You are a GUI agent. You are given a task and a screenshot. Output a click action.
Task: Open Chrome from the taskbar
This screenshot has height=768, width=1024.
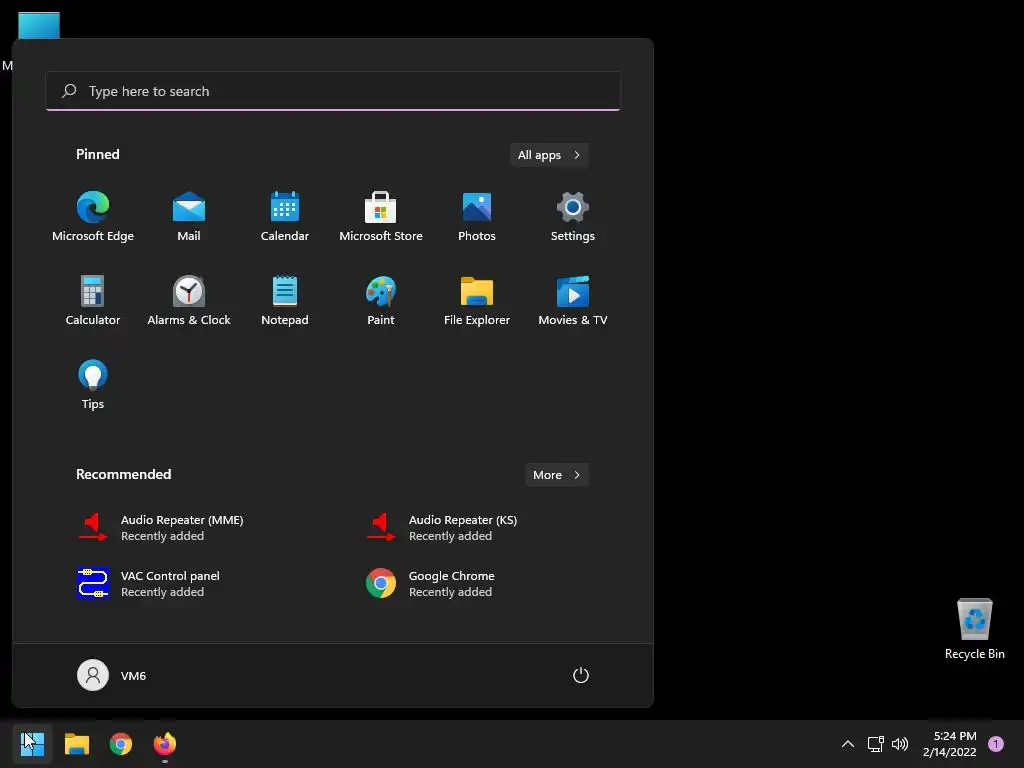point(121,744)
